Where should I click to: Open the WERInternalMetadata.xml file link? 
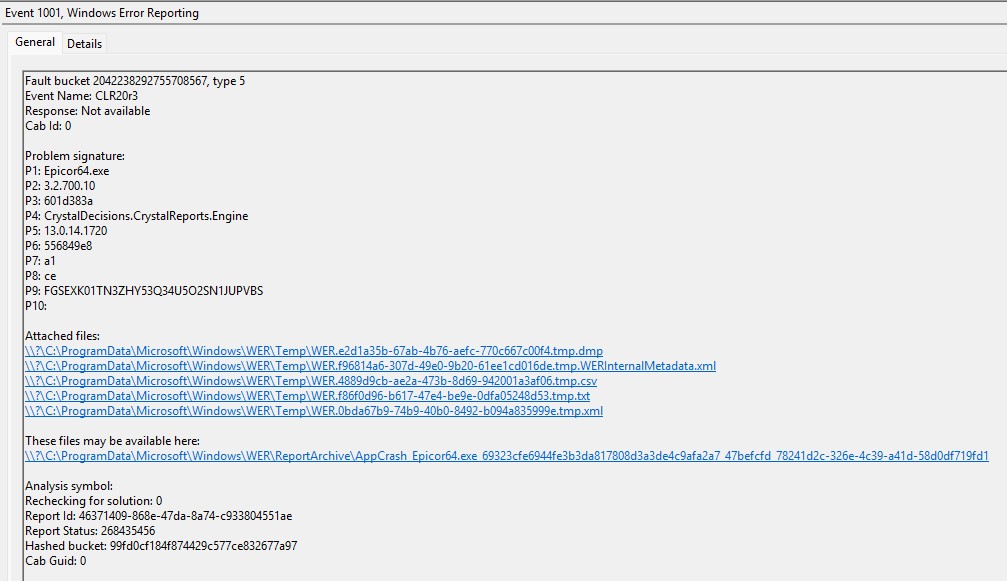tap(371, 366)
